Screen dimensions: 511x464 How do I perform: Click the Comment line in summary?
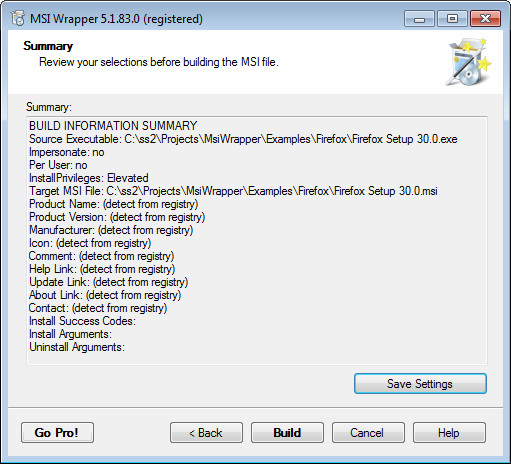pos(101,256)
